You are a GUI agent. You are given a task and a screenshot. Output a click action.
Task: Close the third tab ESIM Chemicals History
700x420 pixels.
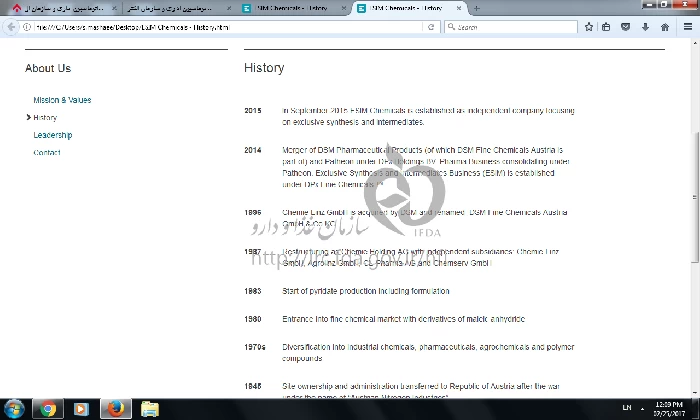click(x=344, y=8)
